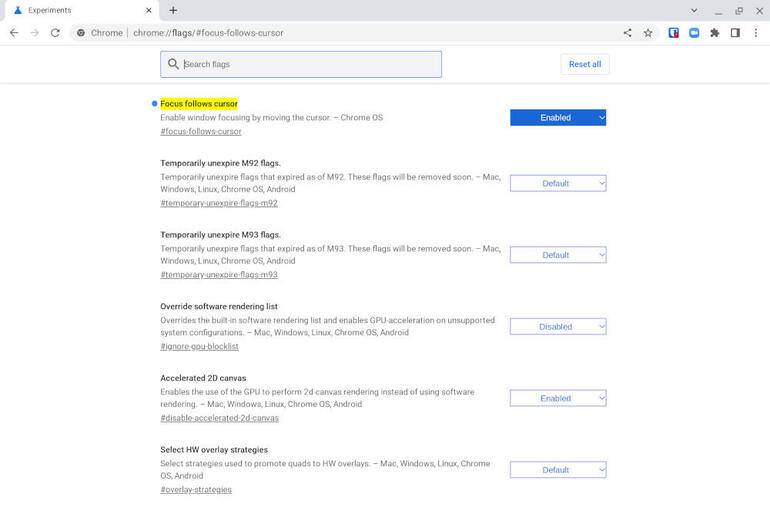Go back to the previous page
Viewport: 770px width, 514px height.
[x=14, y=33]
